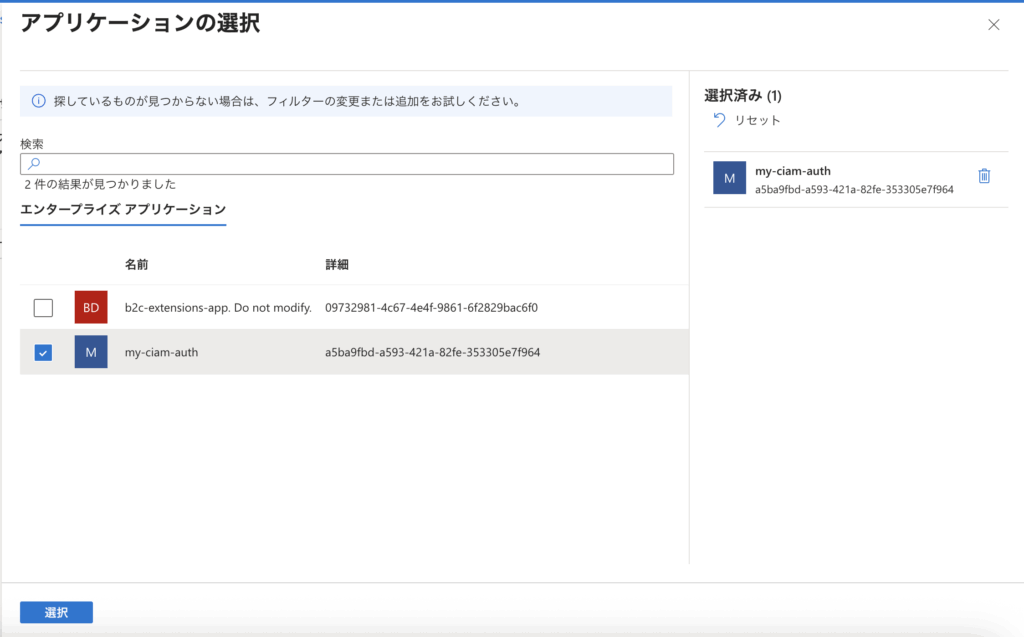This screenshot has height=637, width=1024.
Task: Click the magnifier icon in search box
Action: [x=33, y=164]
